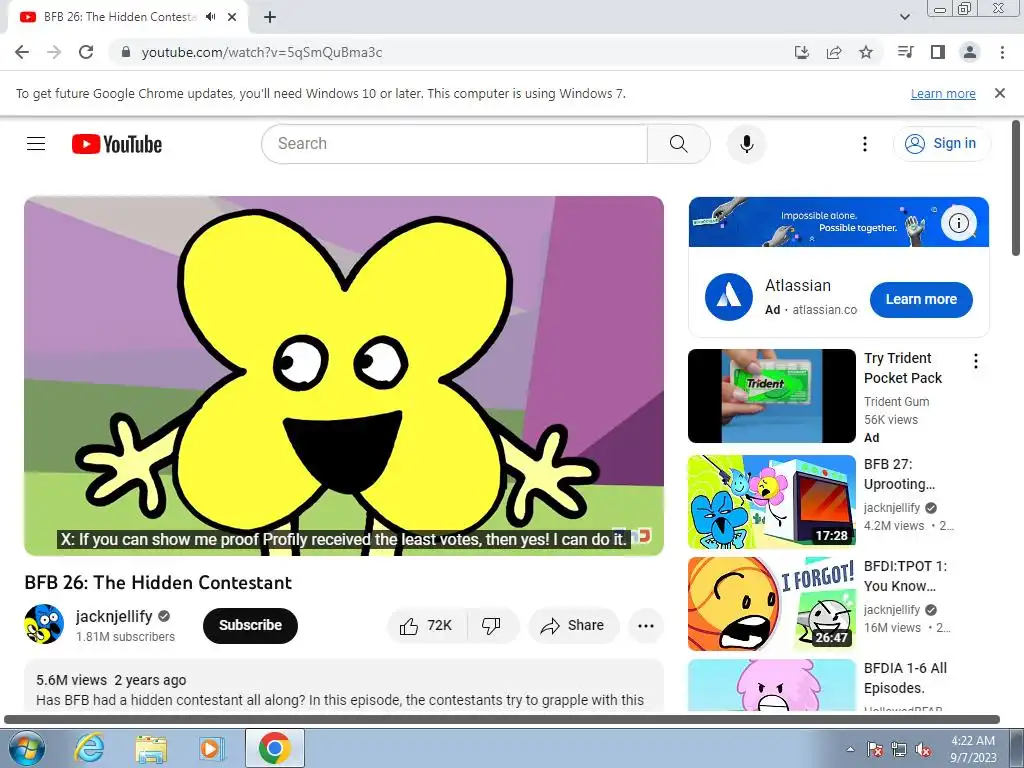
Task: Open the Windows Start menu
Action: coord(27,748)
